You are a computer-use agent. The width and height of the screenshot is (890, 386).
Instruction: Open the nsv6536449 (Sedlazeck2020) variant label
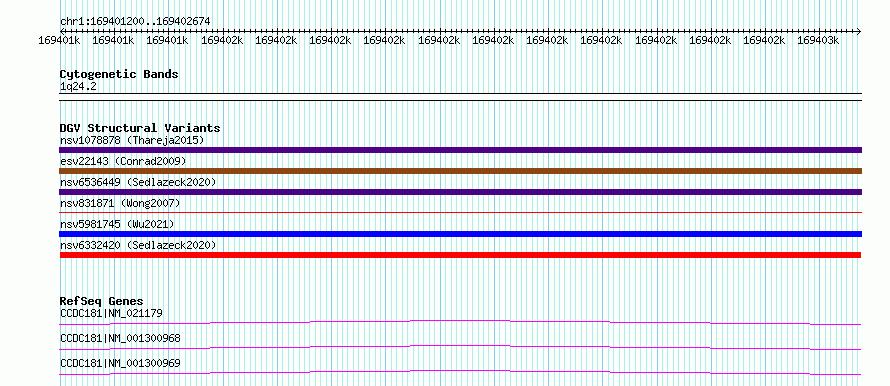pyautogui.click(x=138, y=182)
